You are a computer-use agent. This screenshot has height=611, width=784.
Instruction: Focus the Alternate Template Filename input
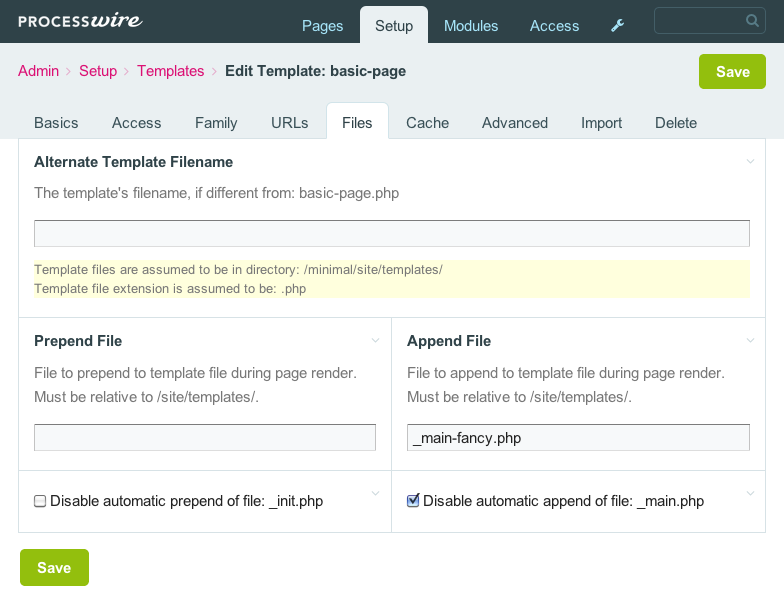tap(392, 234)
